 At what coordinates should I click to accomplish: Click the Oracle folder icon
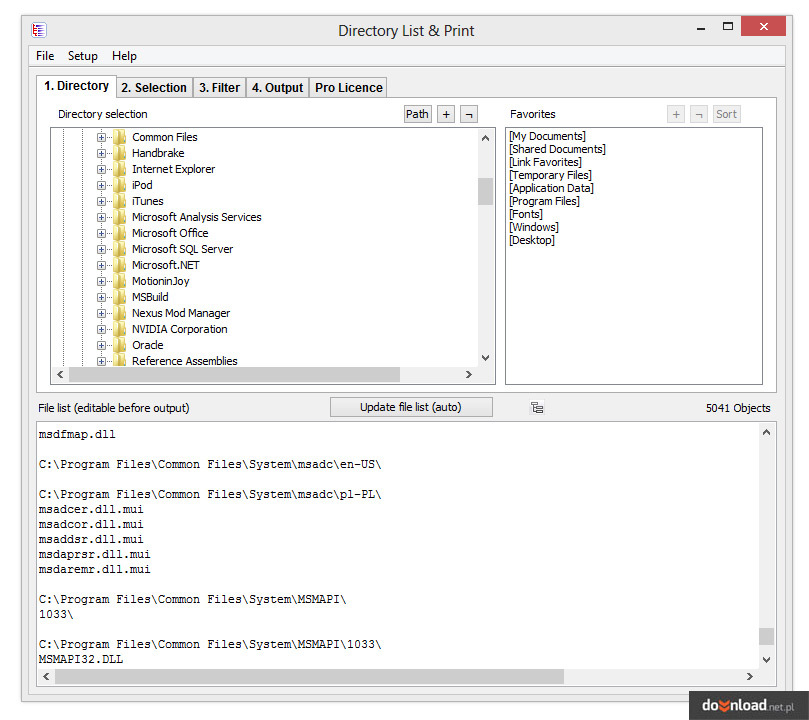(x=120, y=345)
